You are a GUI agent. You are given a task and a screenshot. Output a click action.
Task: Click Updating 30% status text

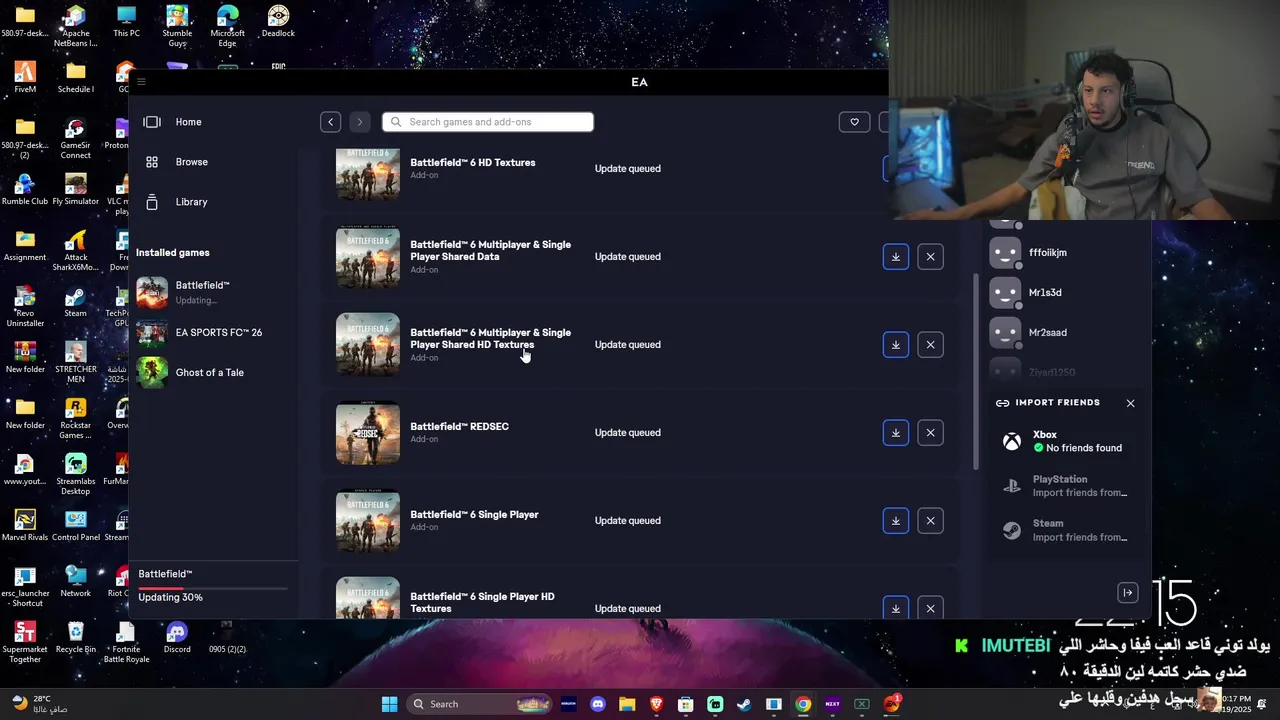point(170,597)
